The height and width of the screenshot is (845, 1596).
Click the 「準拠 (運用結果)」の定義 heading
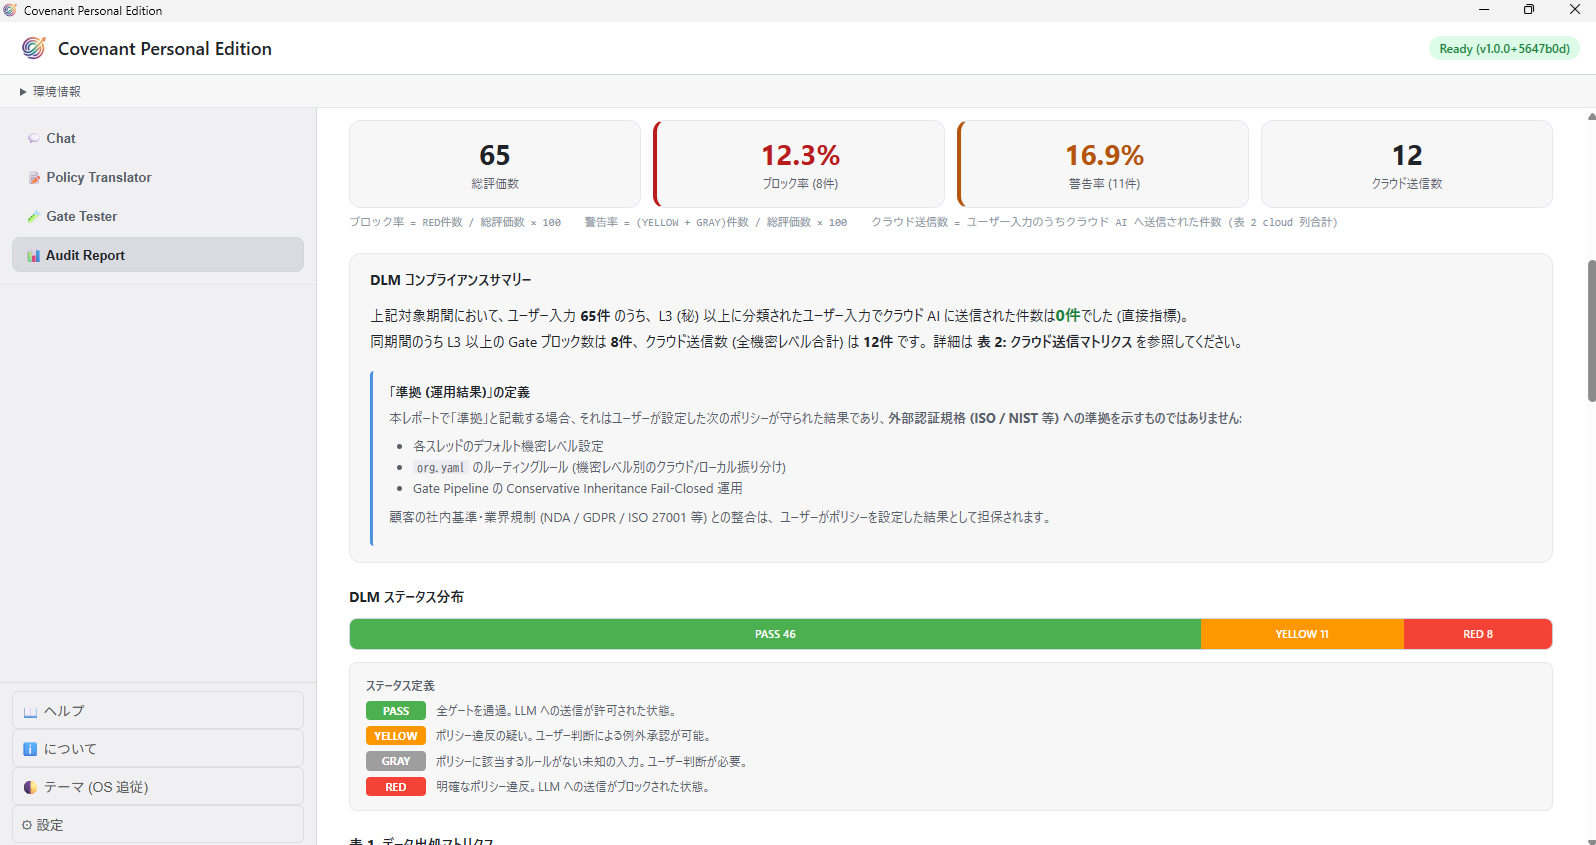pyautogui.click(x=459, y=392)
